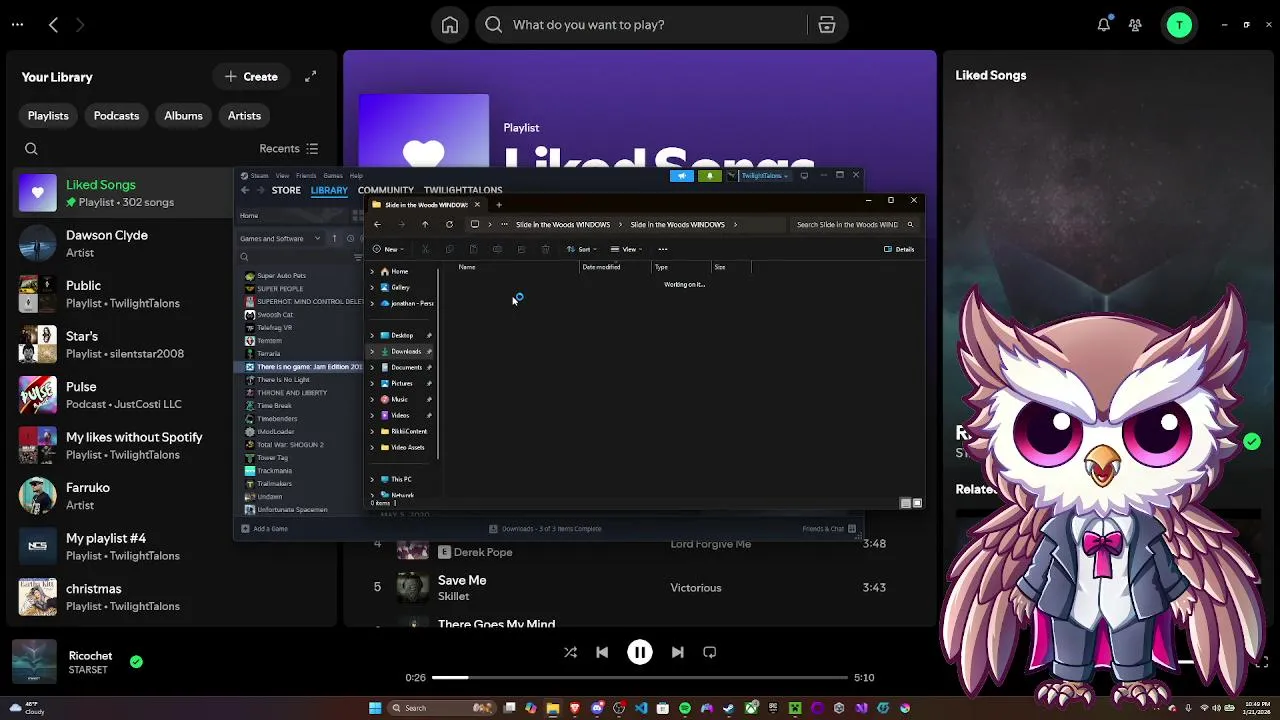
Task: Click the search icon in Your Library
Action: (31, 149)
